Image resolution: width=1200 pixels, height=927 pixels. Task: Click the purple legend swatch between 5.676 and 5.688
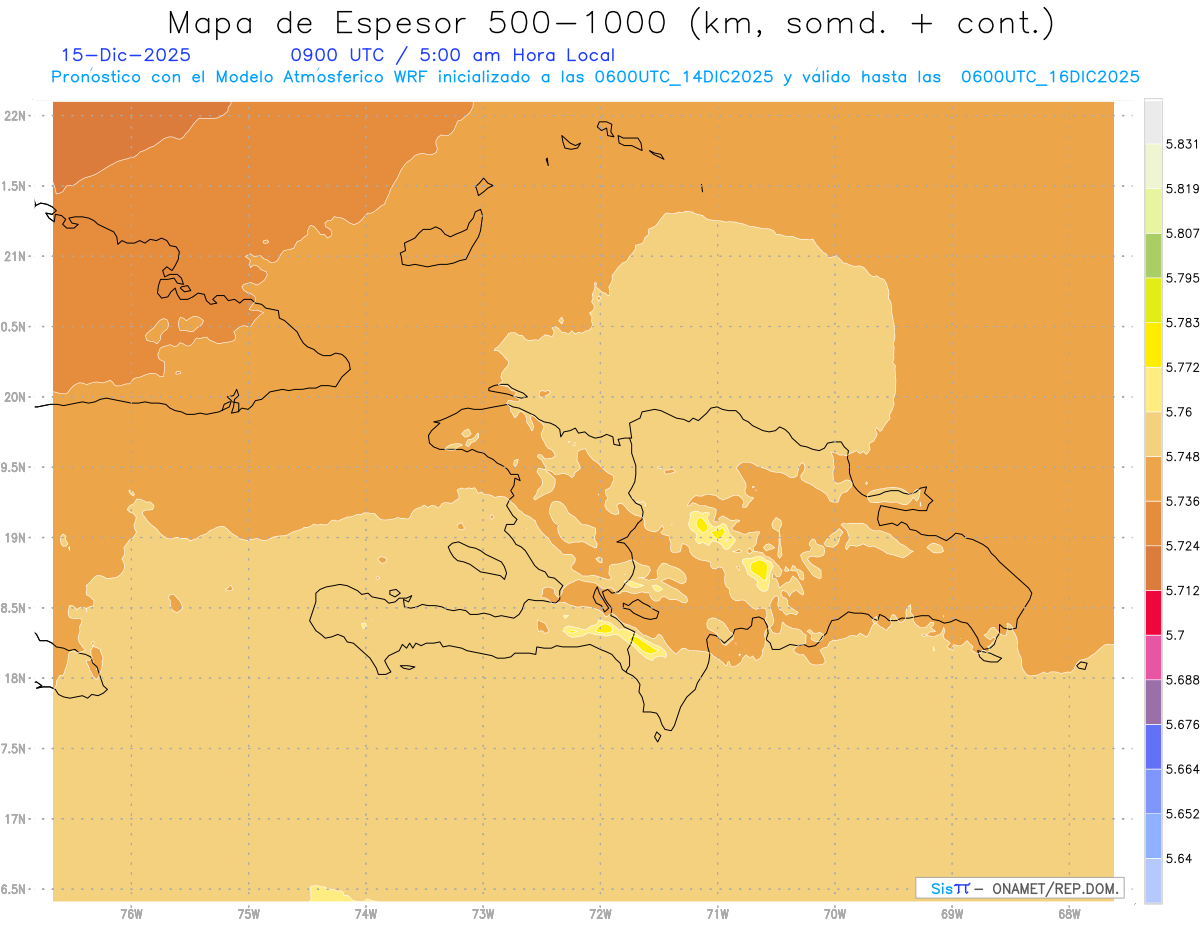pyautogui.click(x=1153, y=701)
